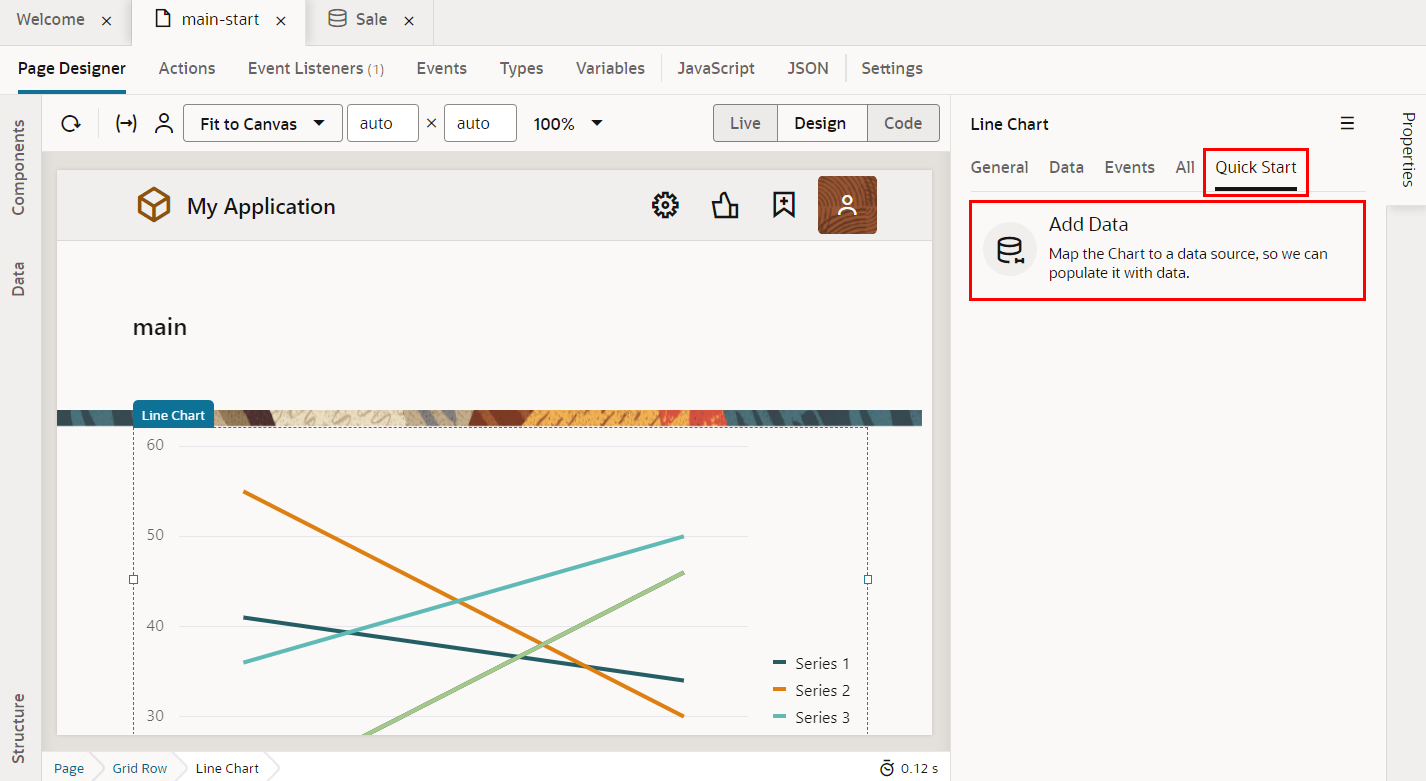Switch to Design mode
Image resolution: width=1426 pixels, height=781 pixels.
[x=820, y=124]
